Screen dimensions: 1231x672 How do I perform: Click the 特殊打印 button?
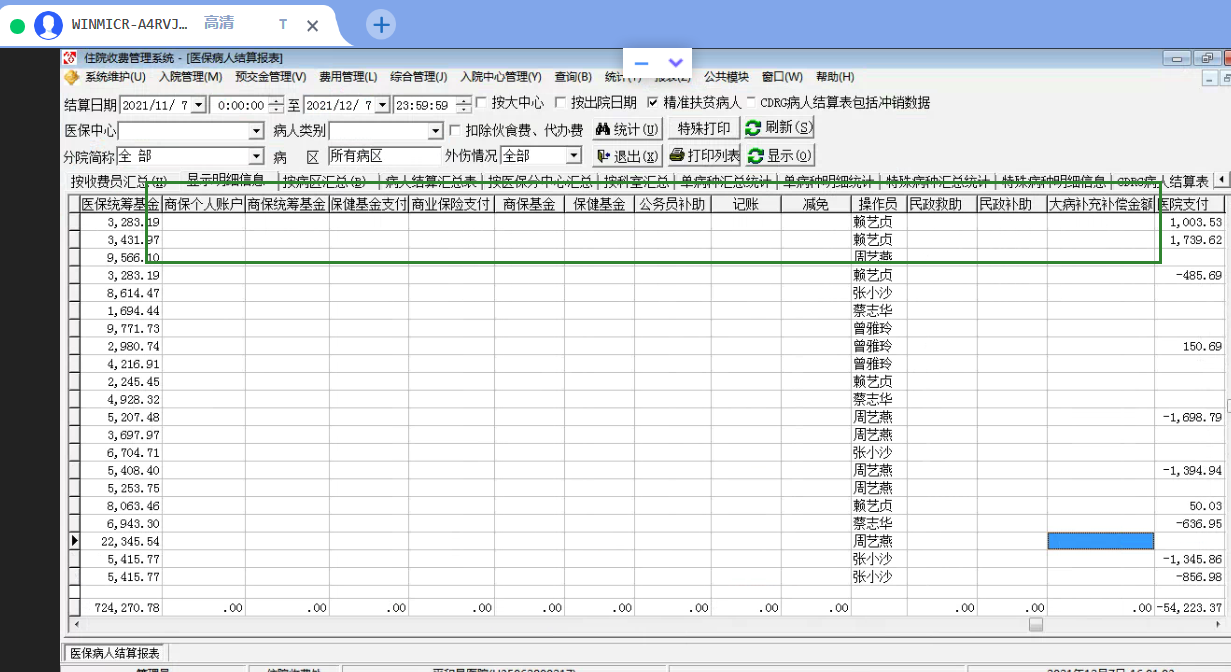[703, 128]
